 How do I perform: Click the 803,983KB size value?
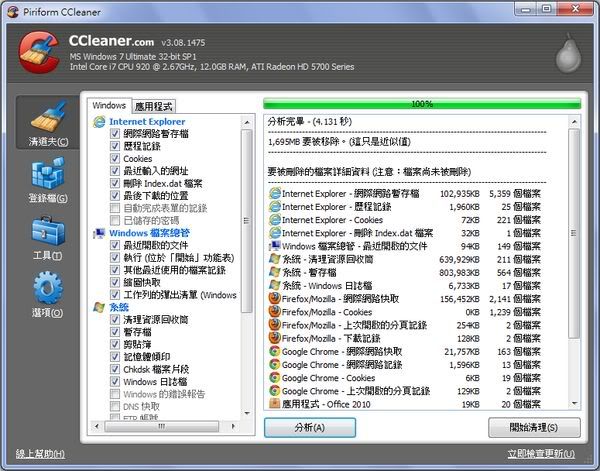[459, 272]
